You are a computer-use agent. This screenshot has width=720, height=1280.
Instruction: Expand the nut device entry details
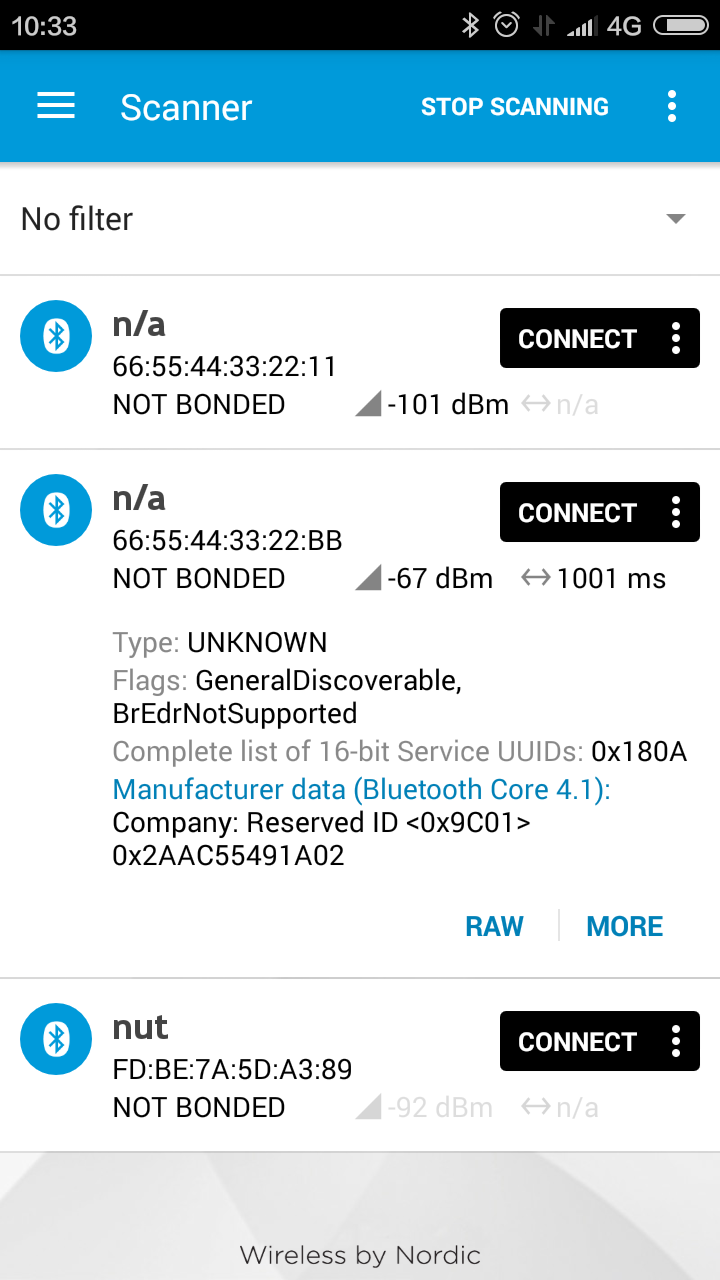point(360,1065)
